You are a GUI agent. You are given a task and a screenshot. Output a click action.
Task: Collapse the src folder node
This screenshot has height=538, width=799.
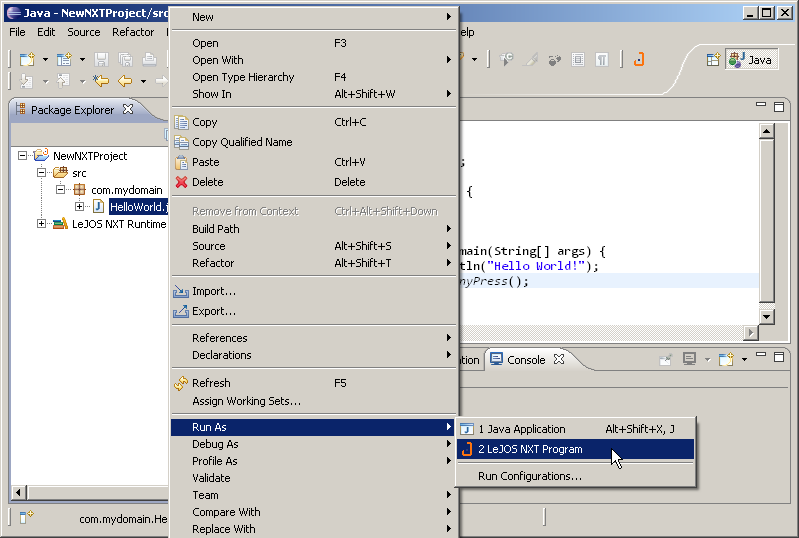41,173
